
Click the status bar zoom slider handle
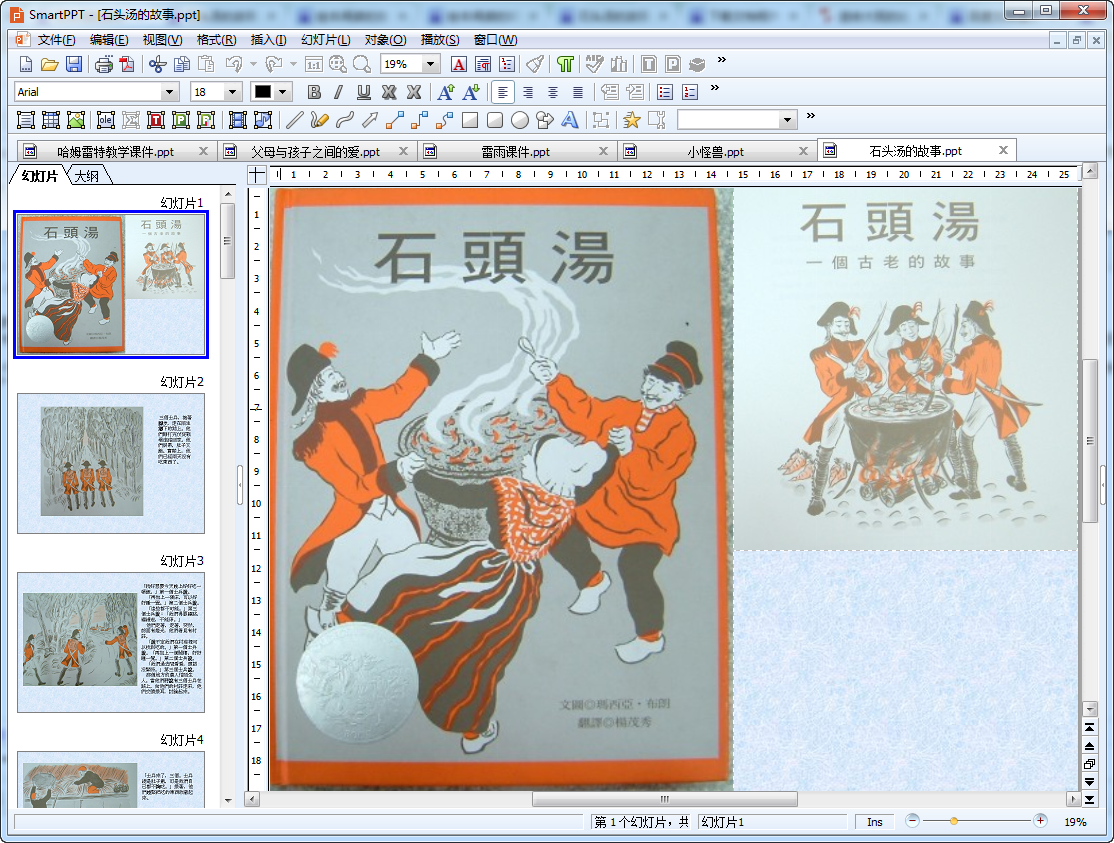tap(953, 822)
